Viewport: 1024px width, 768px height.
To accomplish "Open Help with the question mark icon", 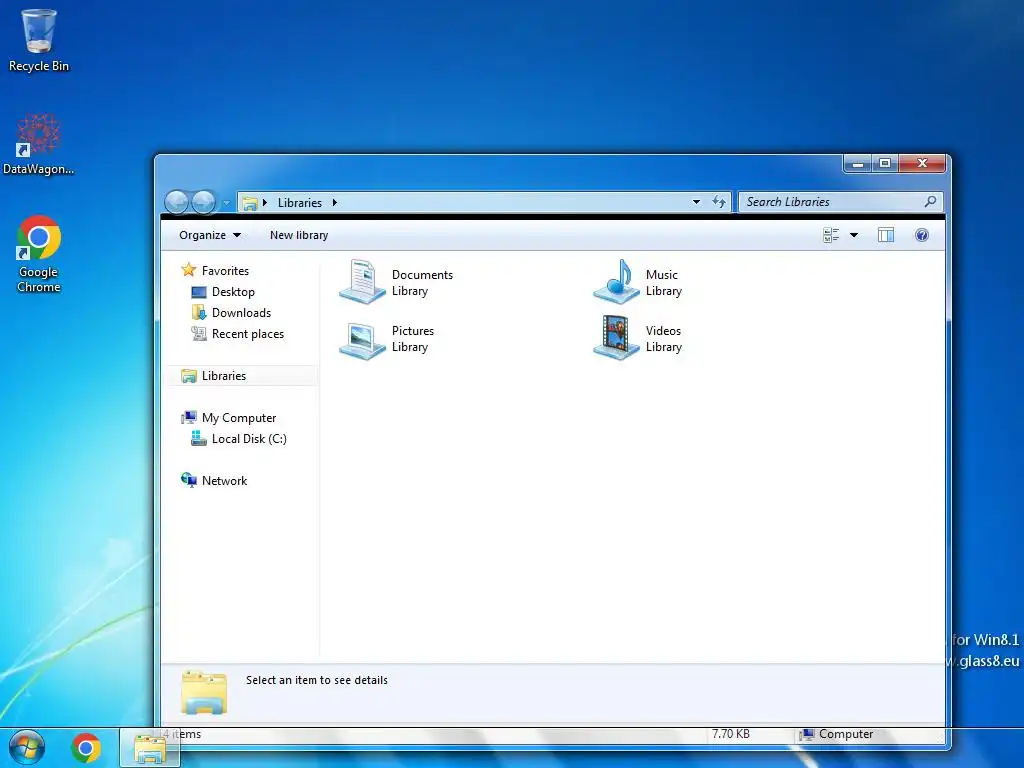I will pyautogui.click(x=921, y=235).
